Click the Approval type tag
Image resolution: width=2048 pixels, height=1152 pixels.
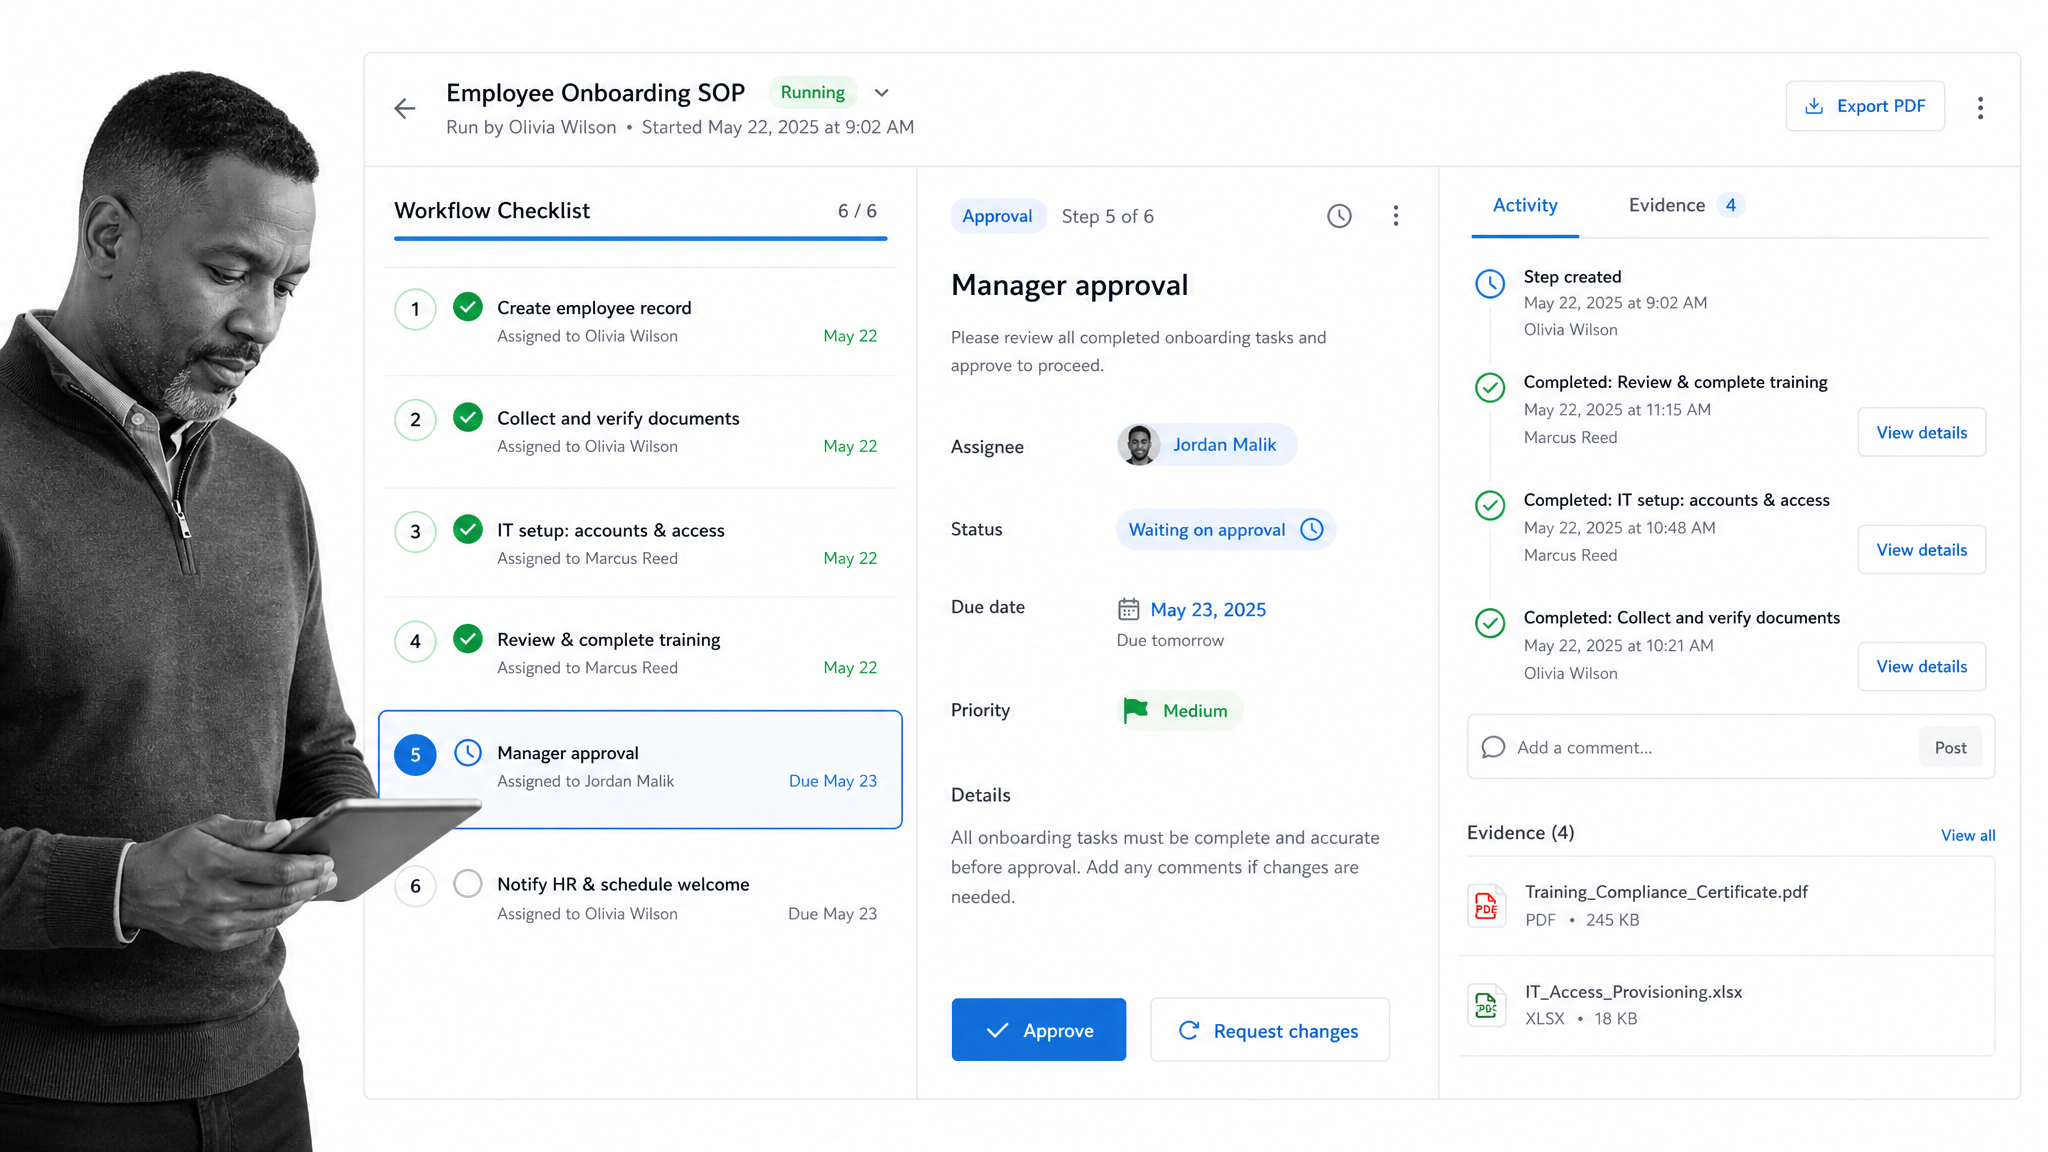coord(997,216)
